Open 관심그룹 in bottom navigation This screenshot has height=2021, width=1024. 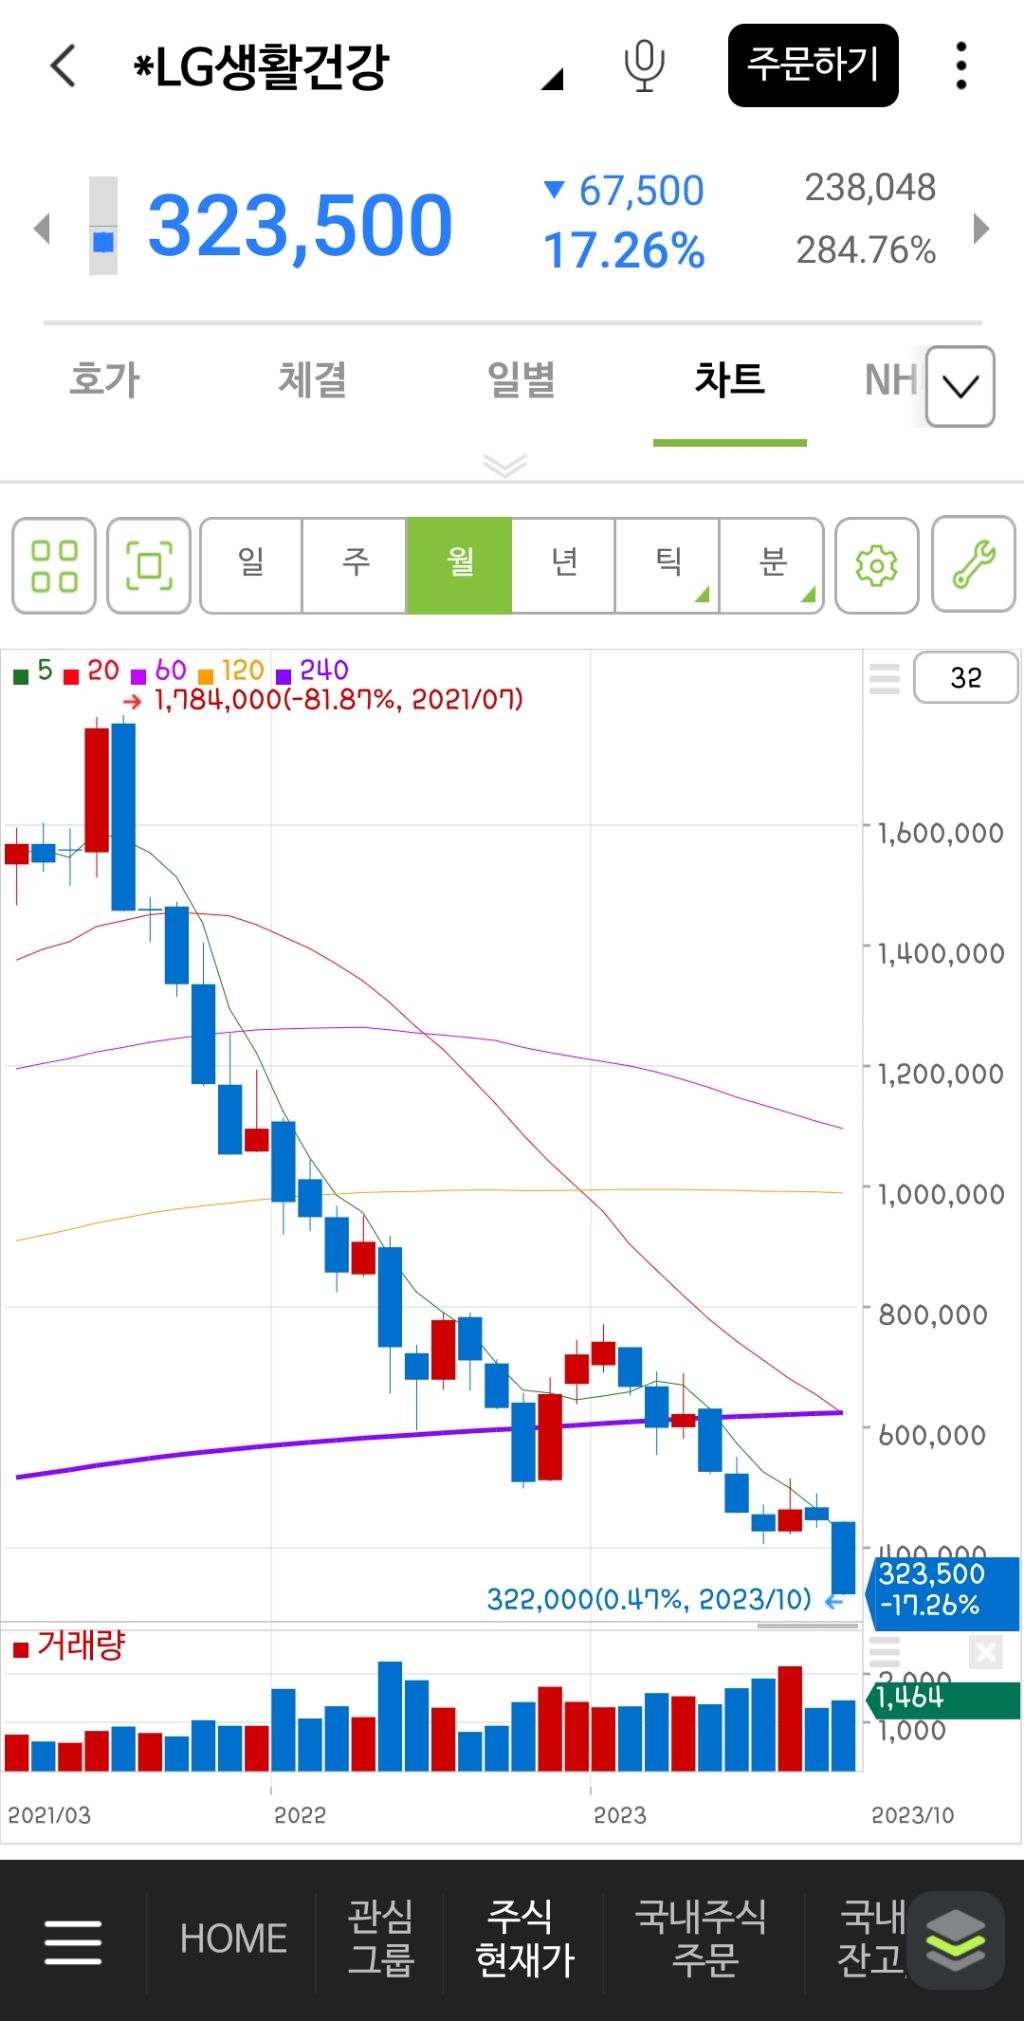coord(380,1938)
